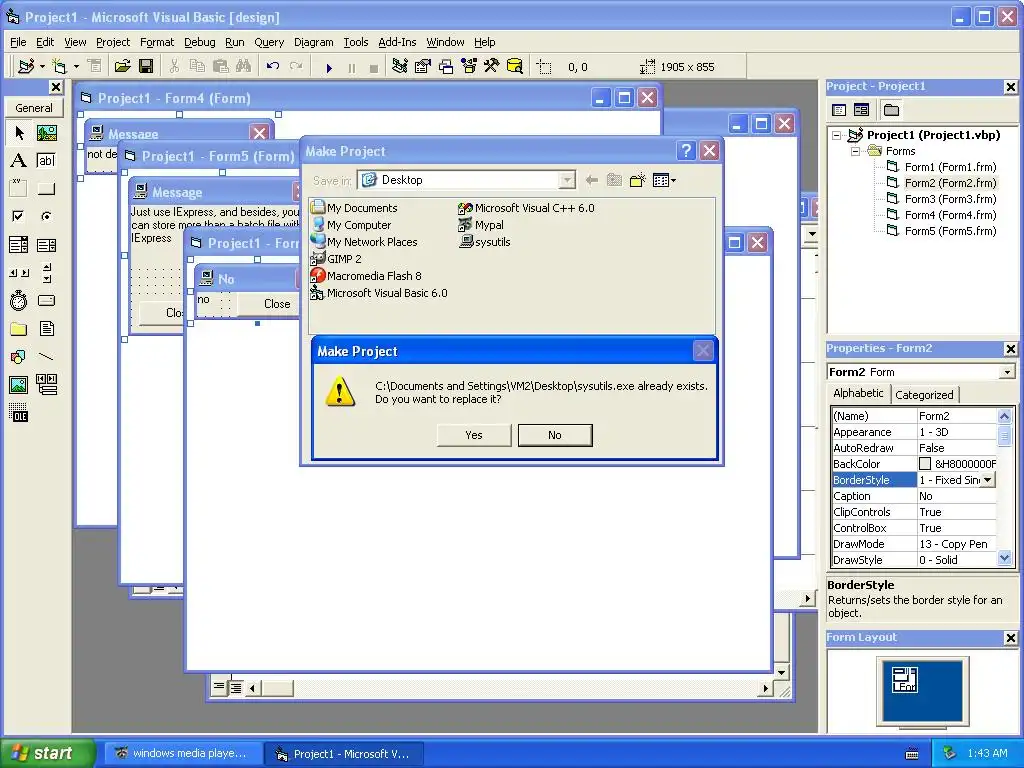This screenshot has width=1024, height=768.
Task: Click the help question mark in Make Project
Action: tap(686, 151)
